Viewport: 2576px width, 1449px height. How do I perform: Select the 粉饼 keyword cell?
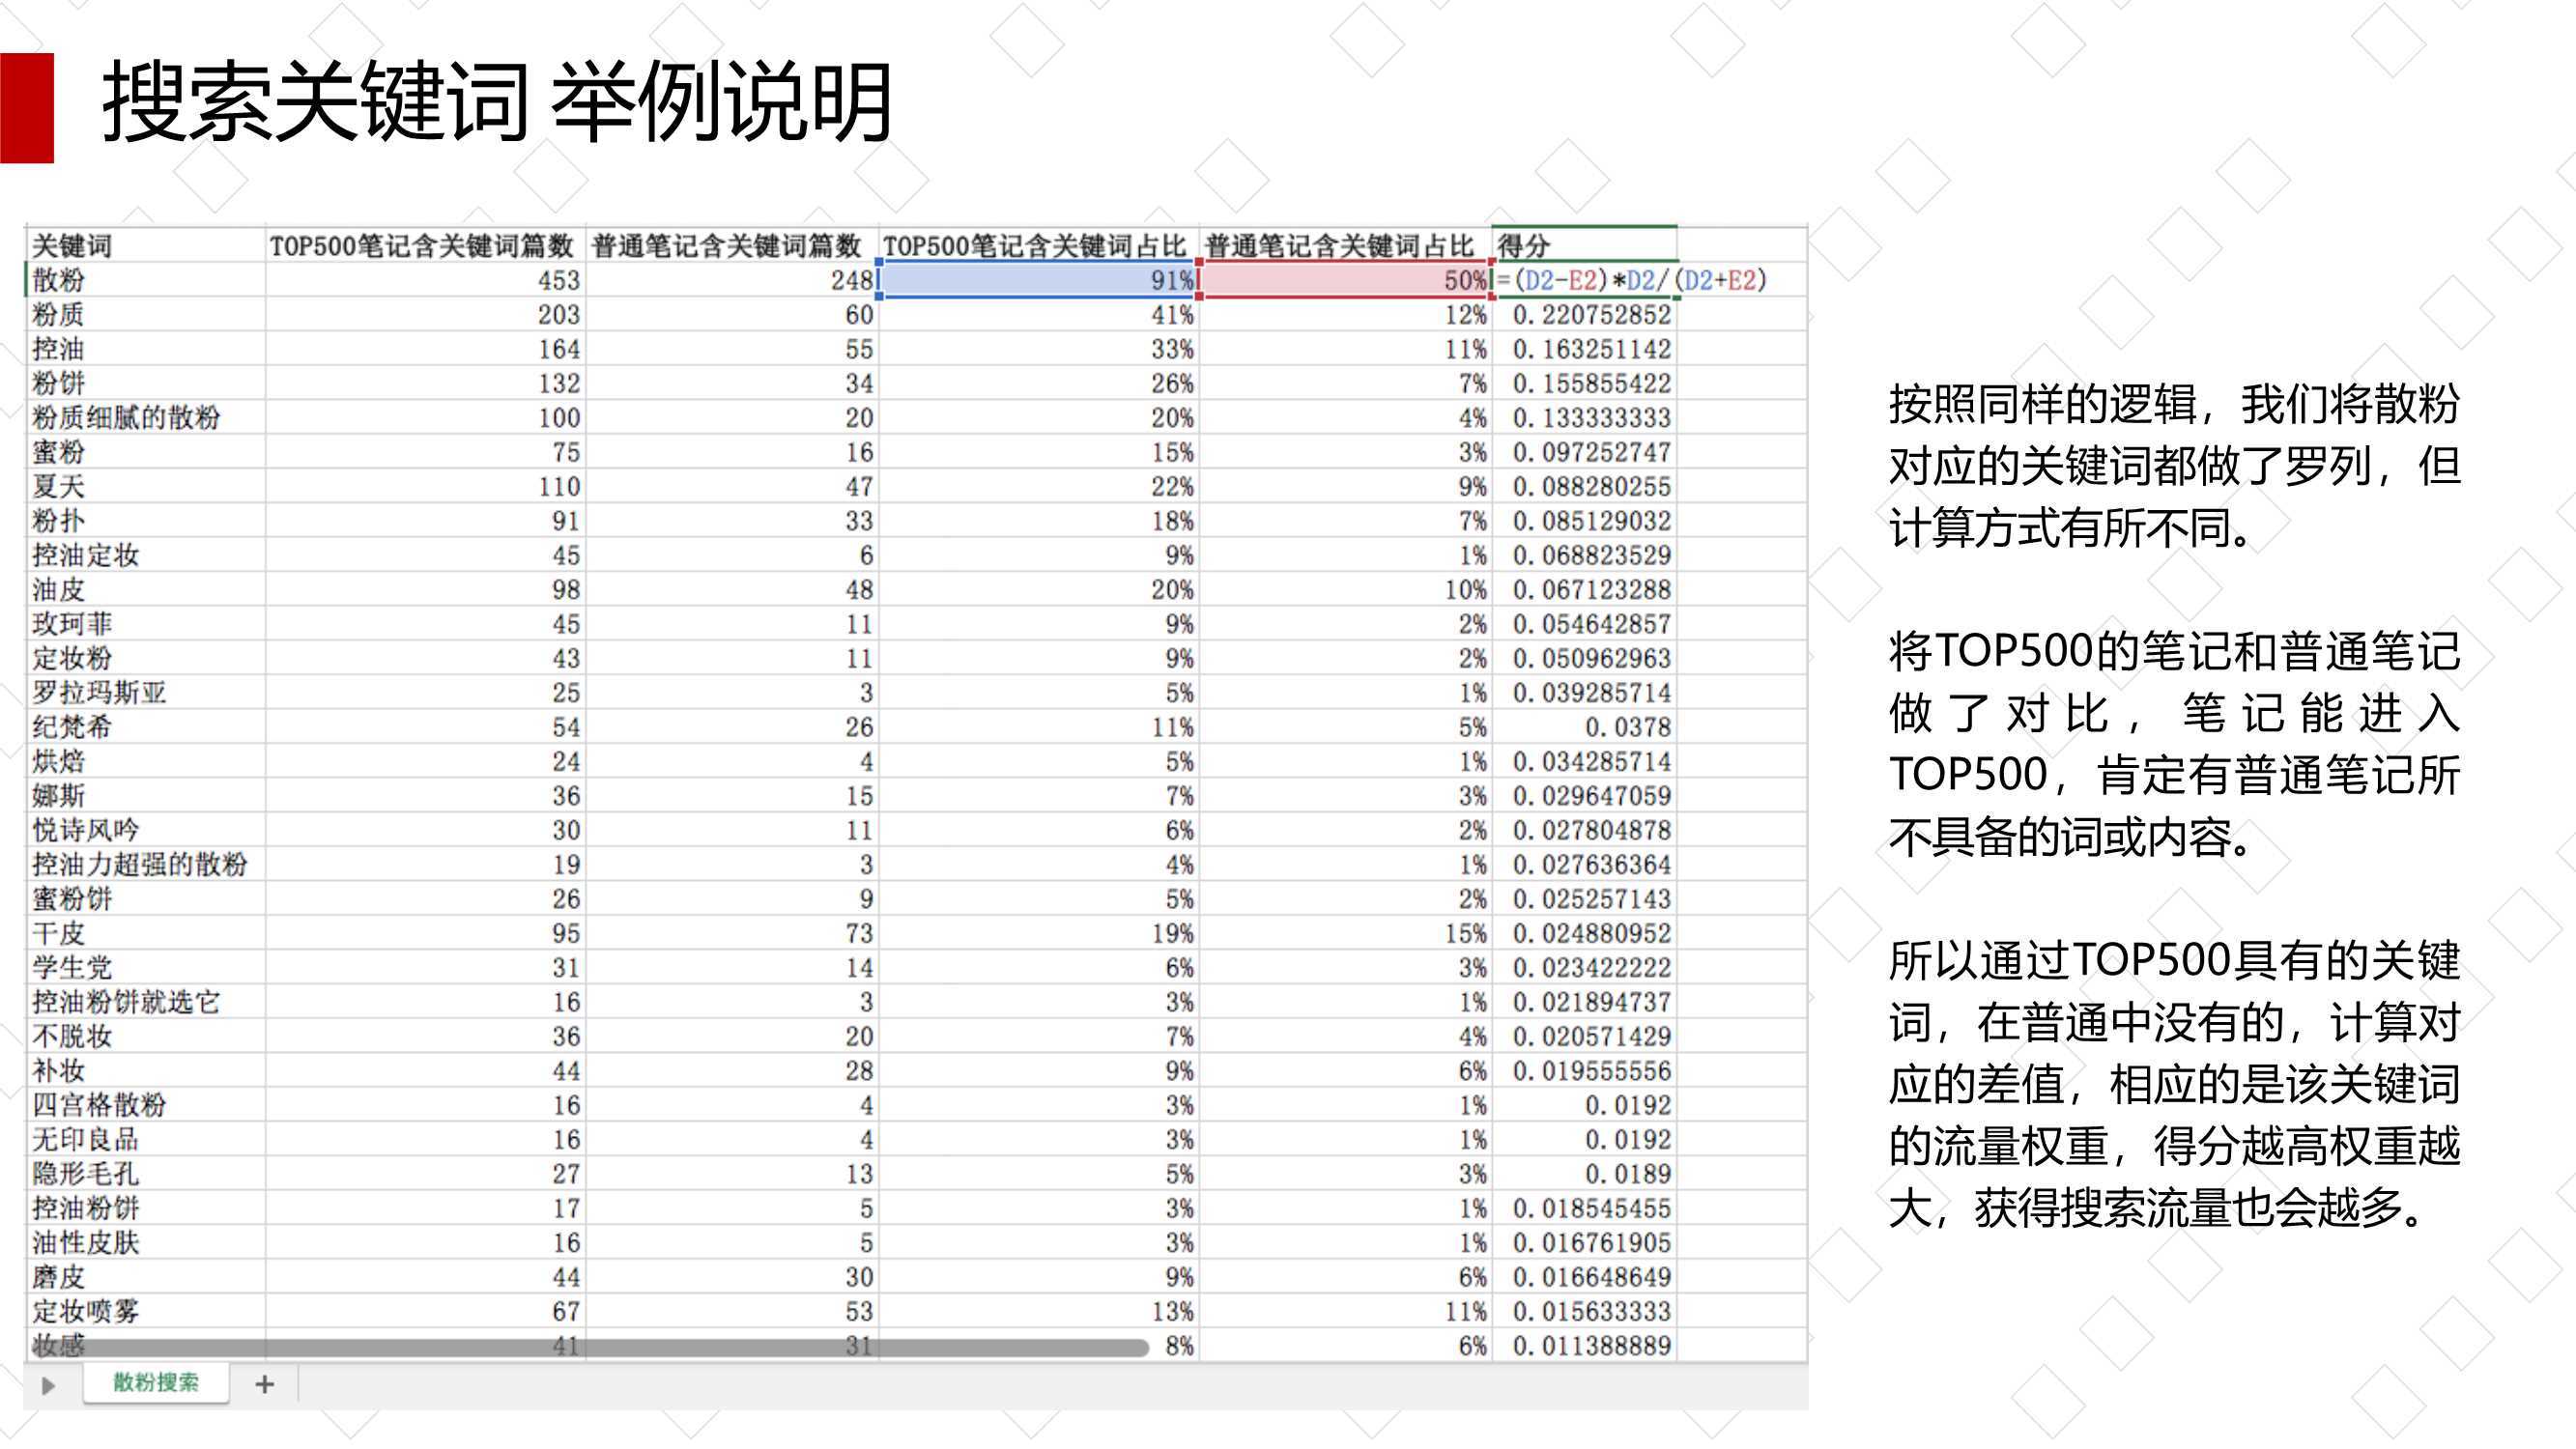(145, 383)
